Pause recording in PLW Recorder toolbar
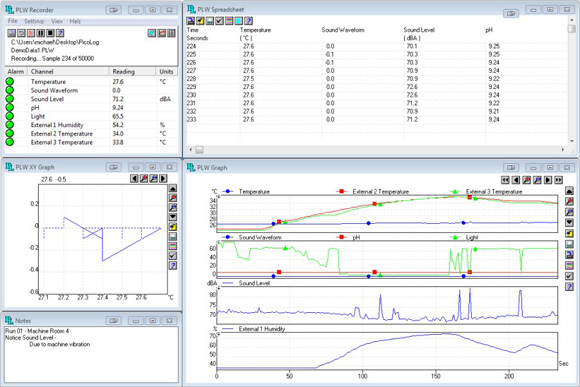The height and width of the screenshot is (387, 580). (x=41, y=33)
